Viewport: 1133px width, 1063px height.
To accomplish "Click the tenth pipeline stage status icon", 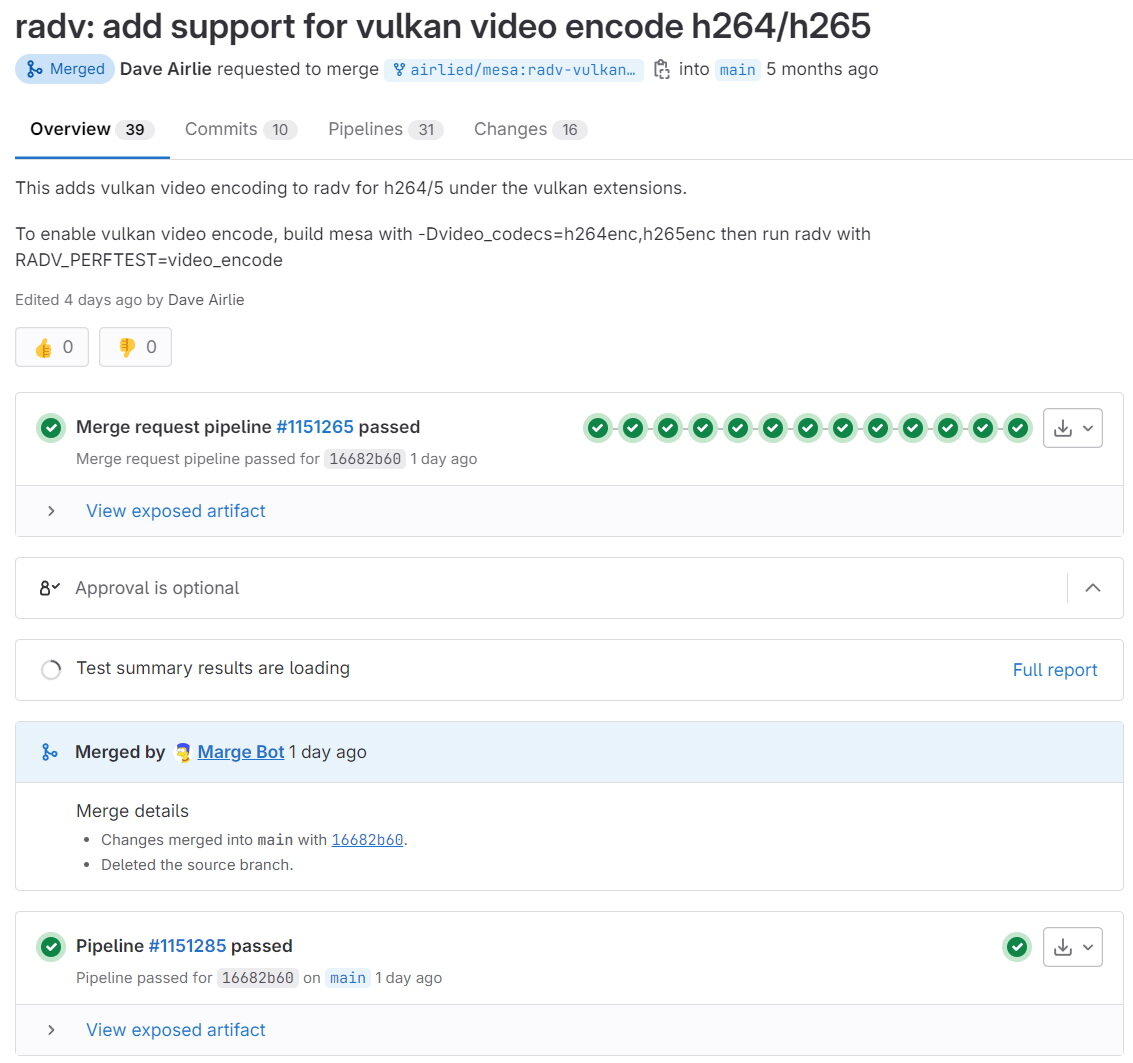I will [913, 429].
